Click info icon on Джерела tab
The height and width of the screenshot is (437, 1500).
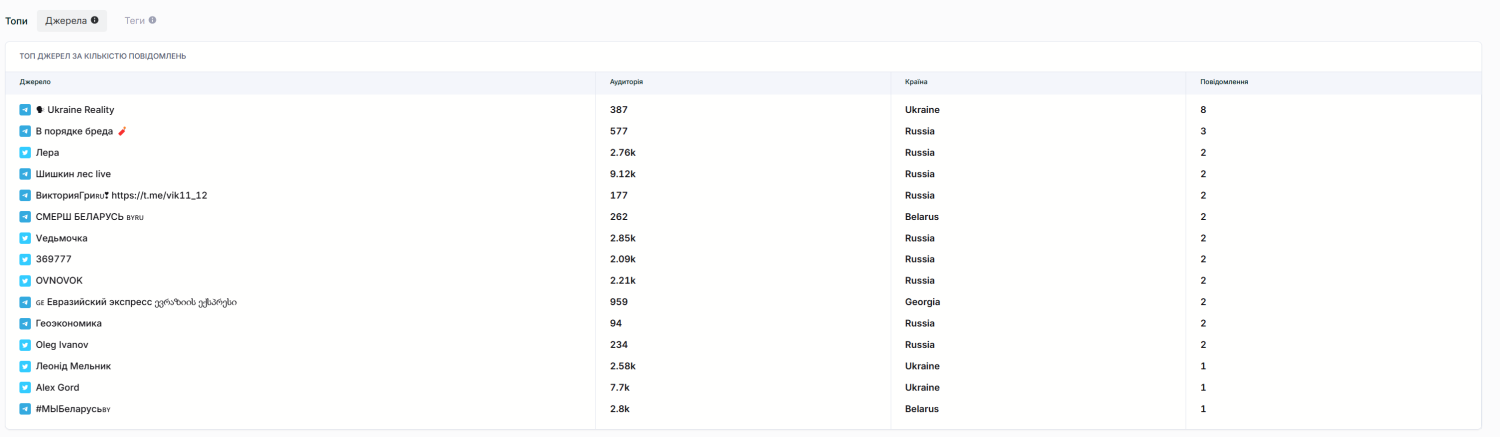tap(95, 20)
